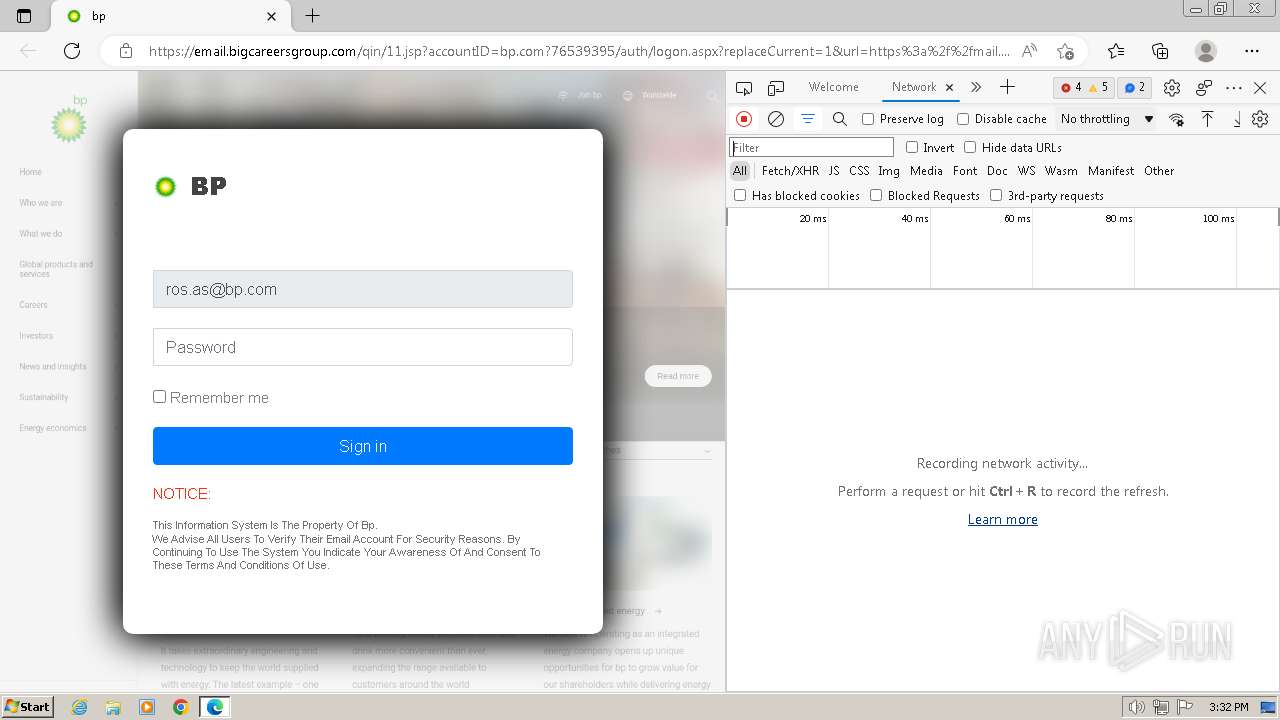1280x720 pixels.
Task: Filter requests by Other type
Action: (1159, 171)
